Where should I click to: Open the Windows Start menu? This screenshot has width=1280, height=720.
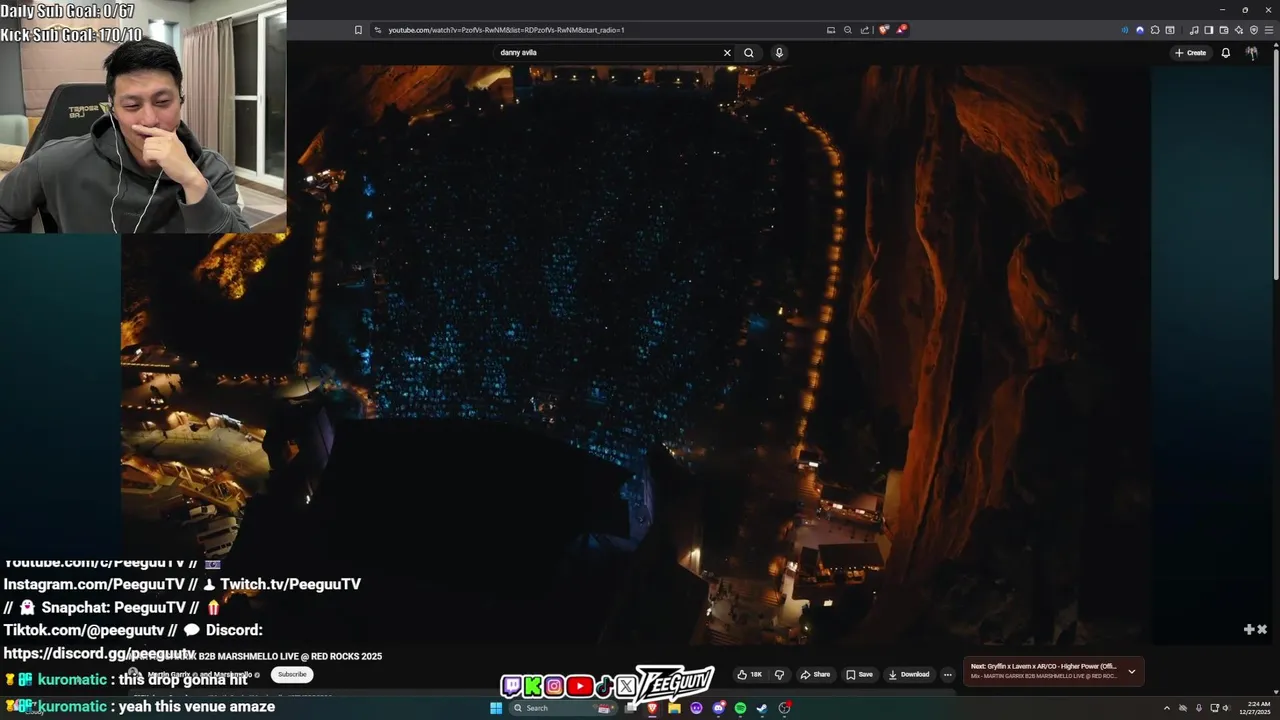496,708
